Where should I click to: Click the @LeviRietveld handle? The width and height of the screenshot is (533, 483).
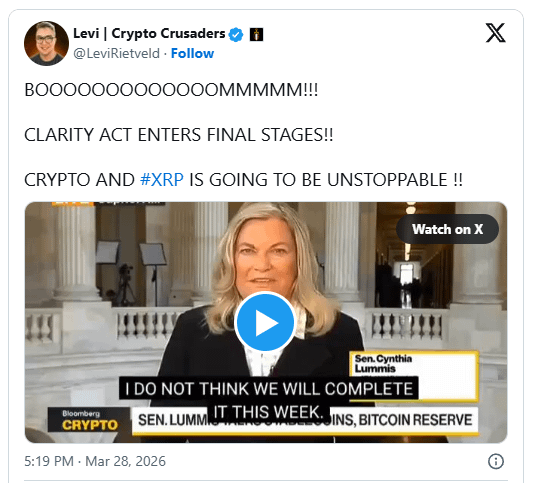(117, 54)
